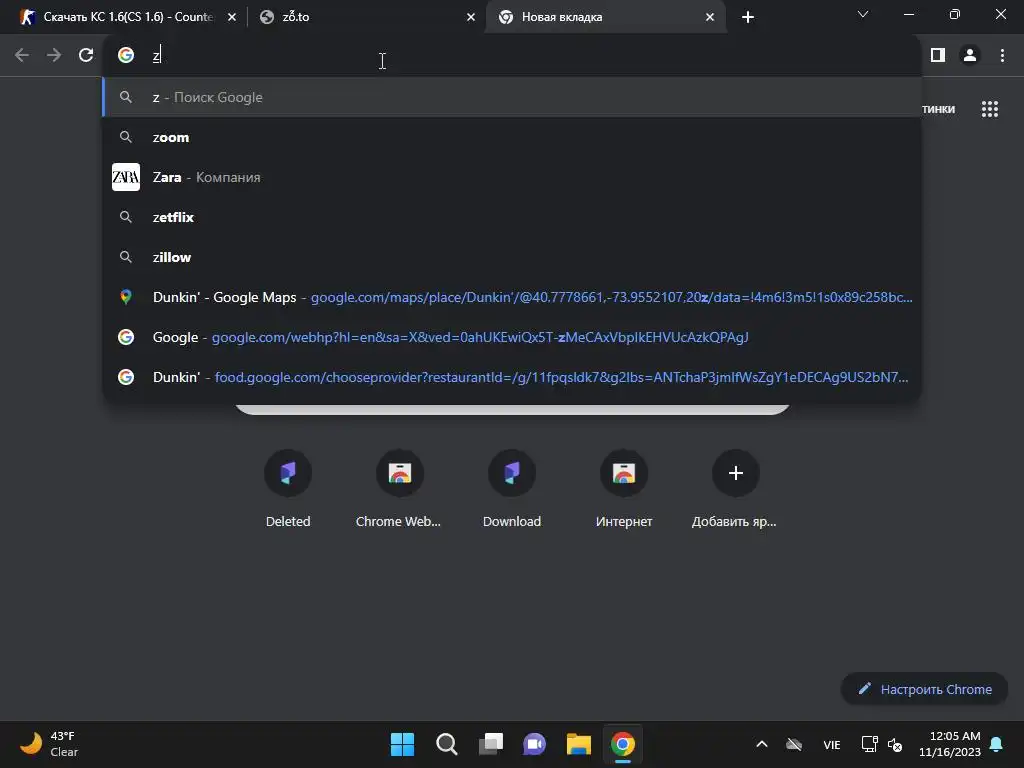Open the Download shortcut

(511, 488)
